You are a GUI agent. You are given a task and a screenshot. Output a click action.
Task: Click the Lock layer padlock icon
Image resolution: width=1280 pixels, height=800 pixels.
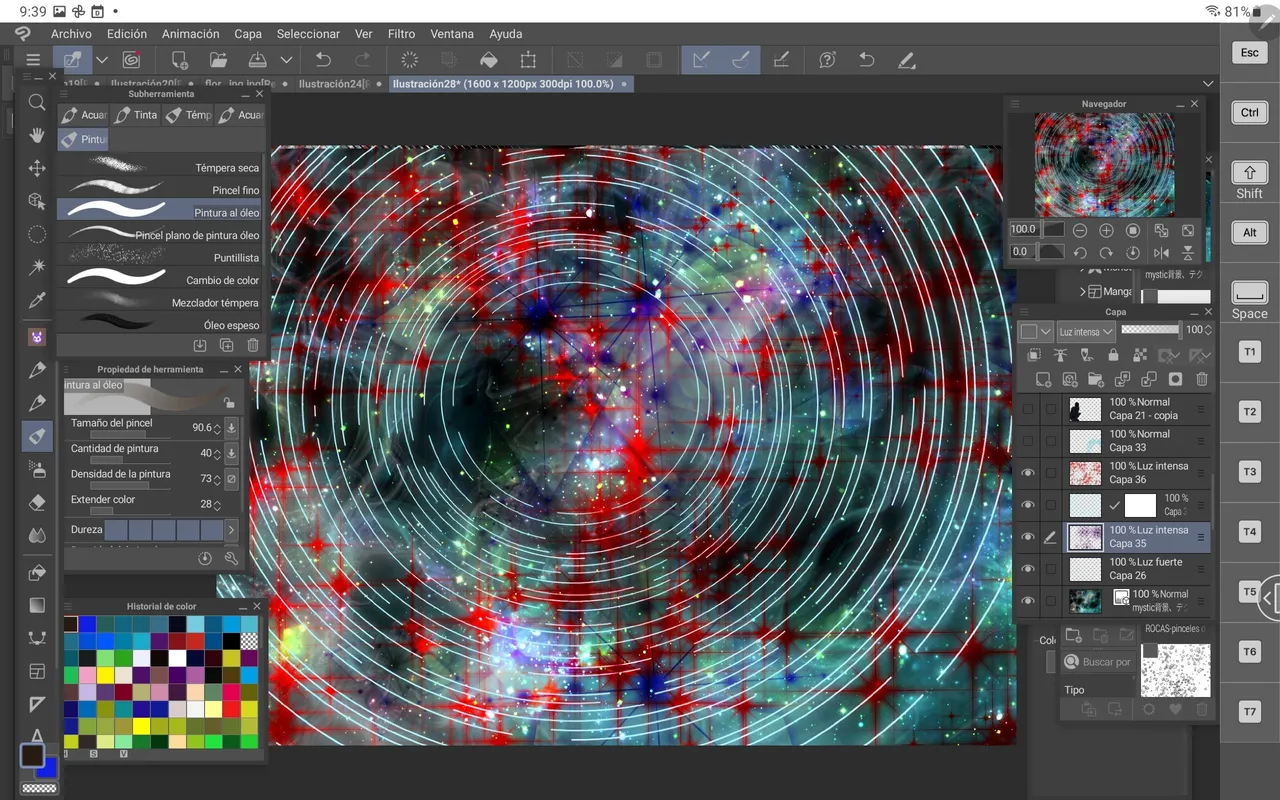tap(1114, 355)
